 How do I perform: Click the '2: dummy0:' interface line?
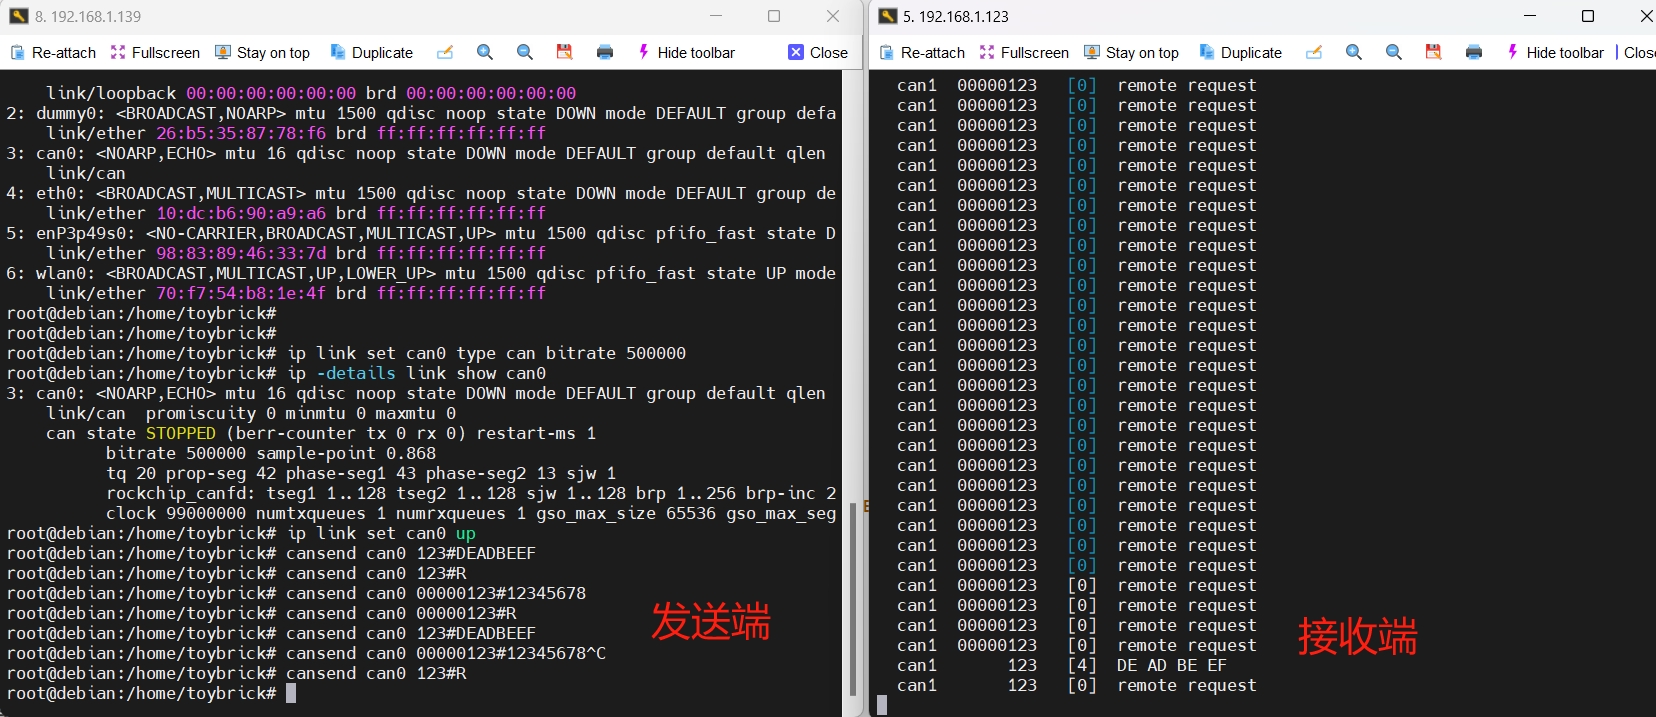click(421, 113)
